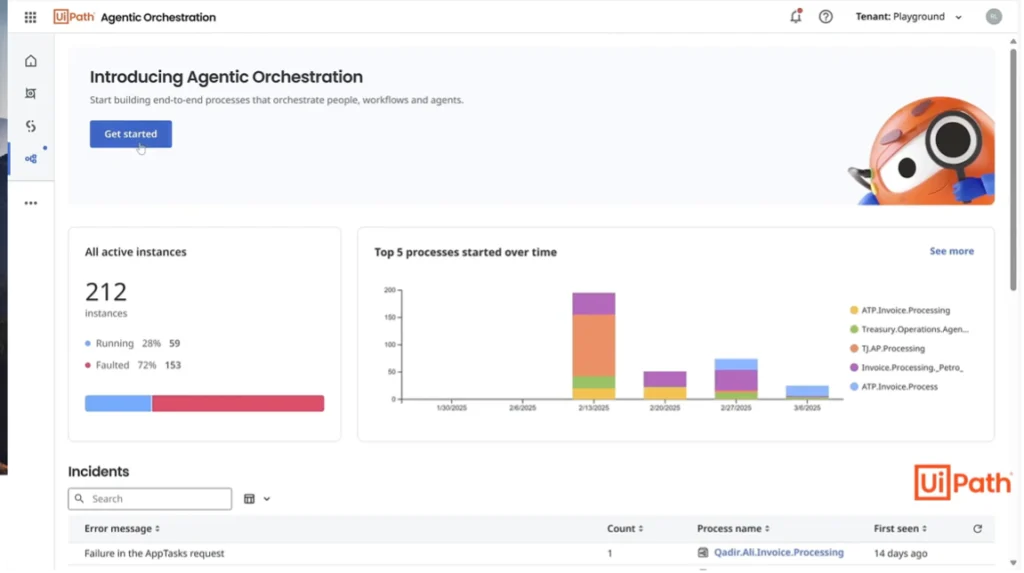The width and height of the screenshot is (1024, 573).
Task: Click the "All active instances" heading
Action: pyautogui.click(x=135, y=252)
